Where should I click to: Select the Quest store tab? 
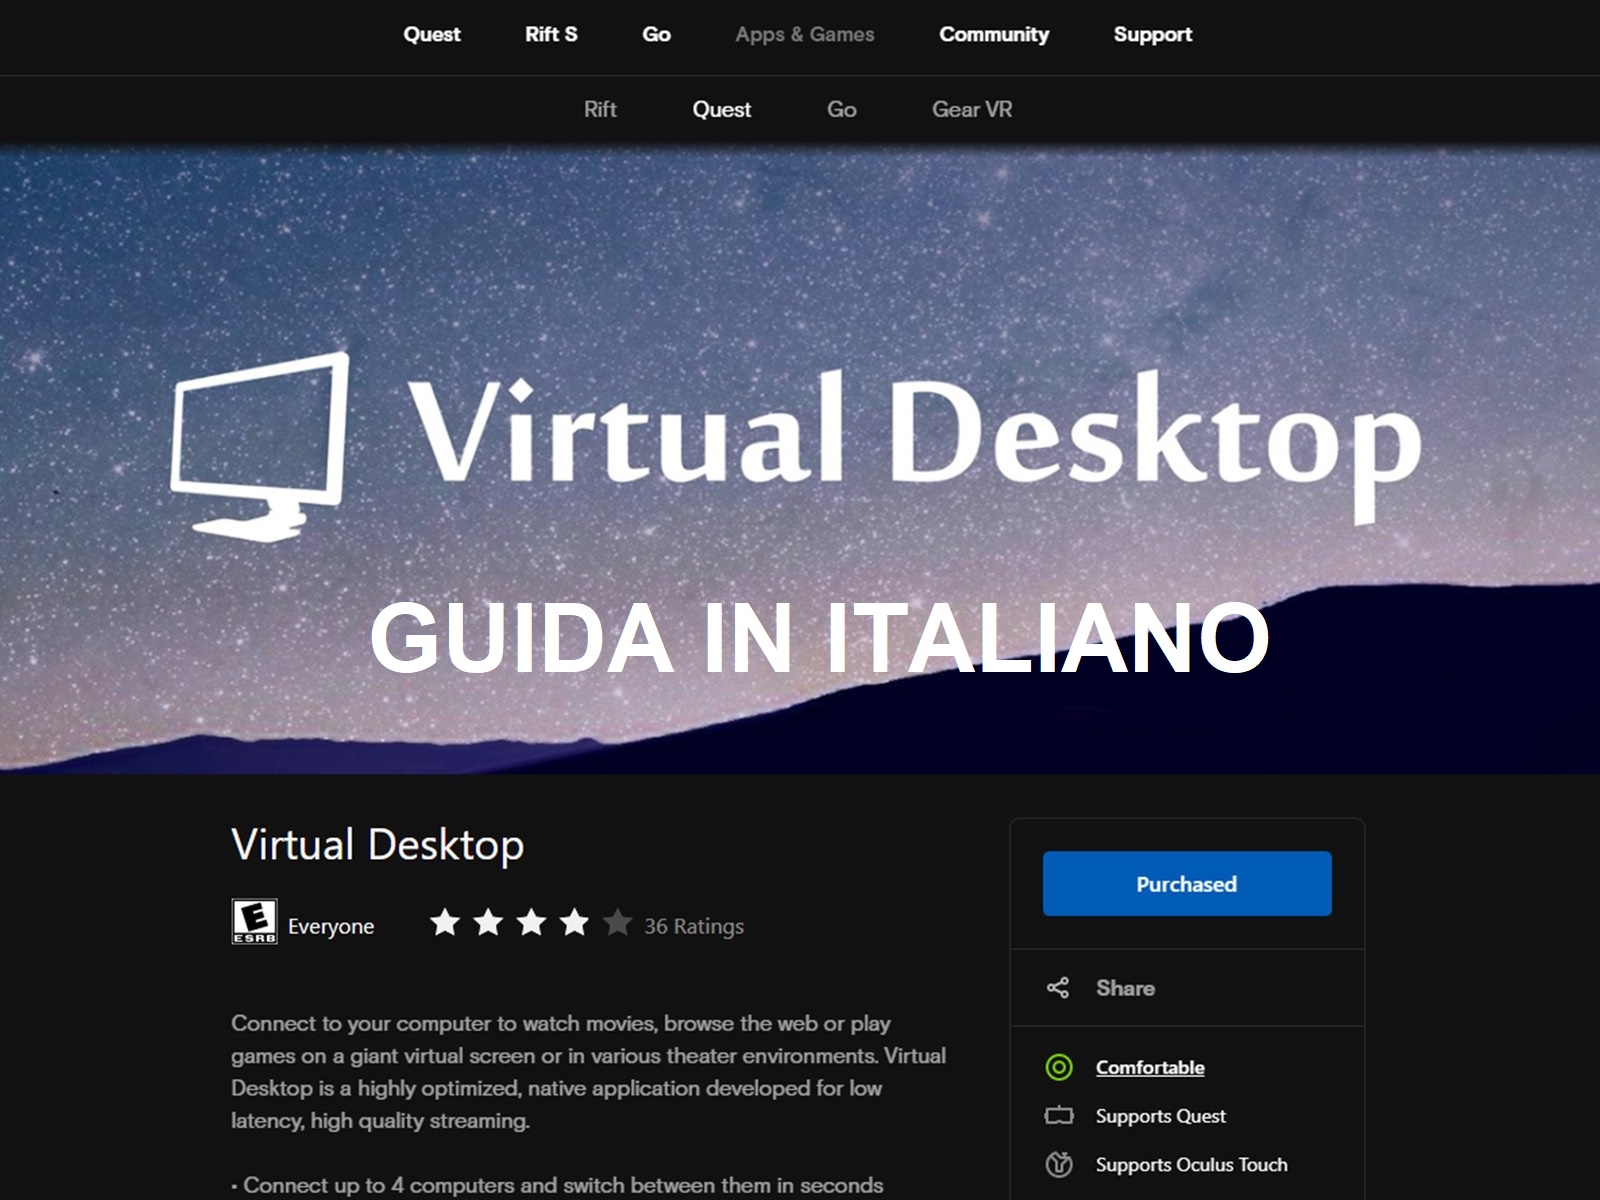(x=722, y=109)
